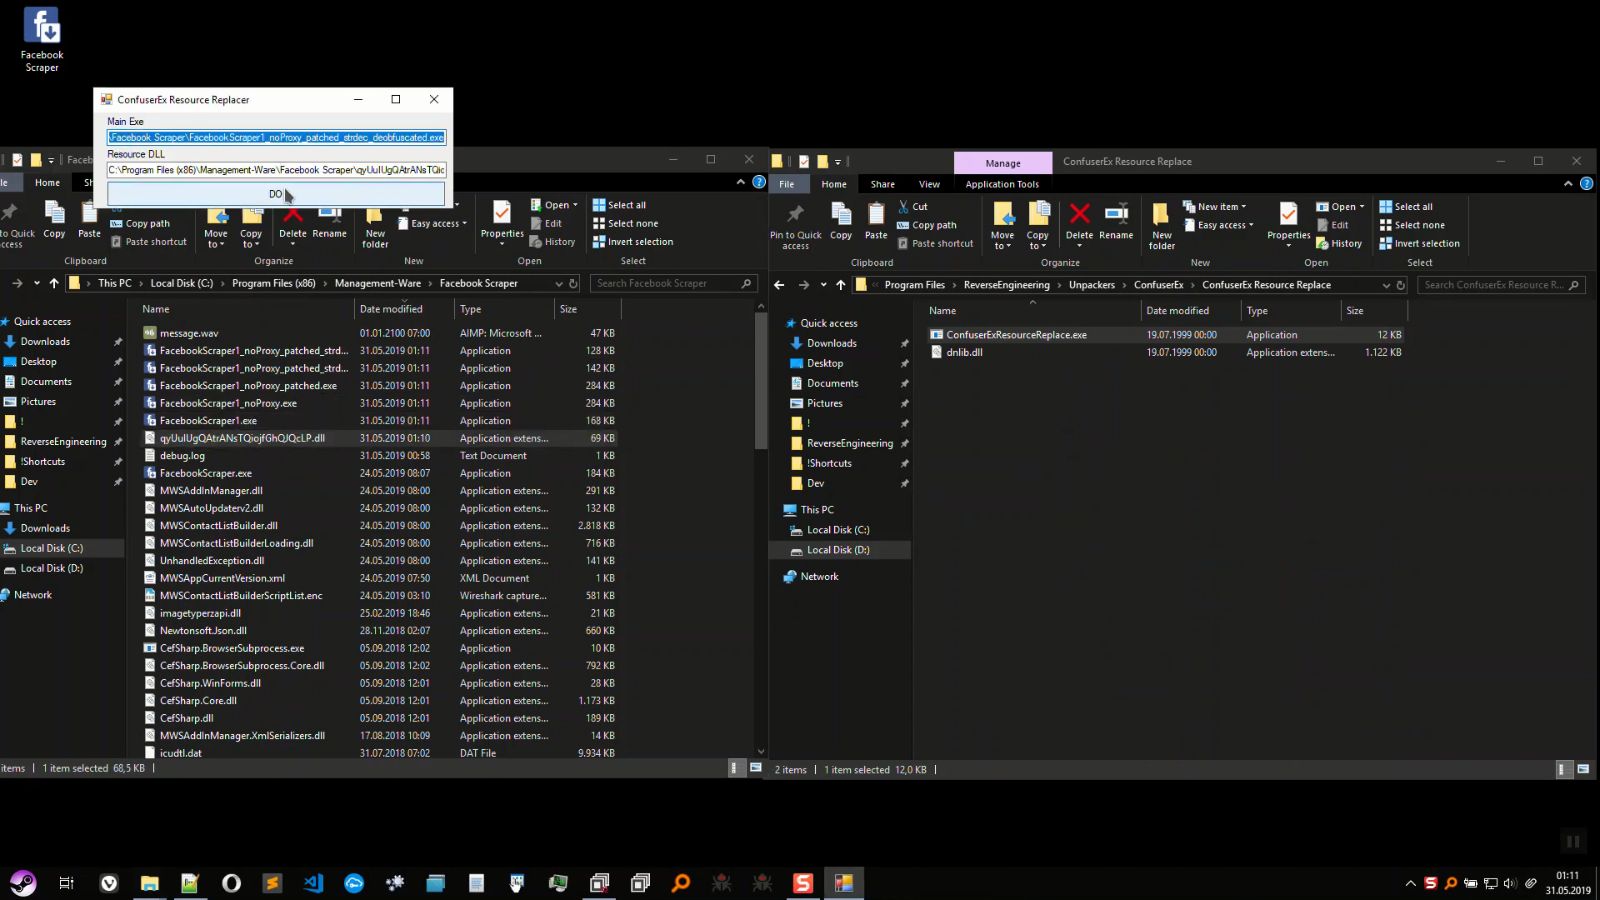Open Steam from the taskbar
The image size is (1600, 900).
(23, 883)
